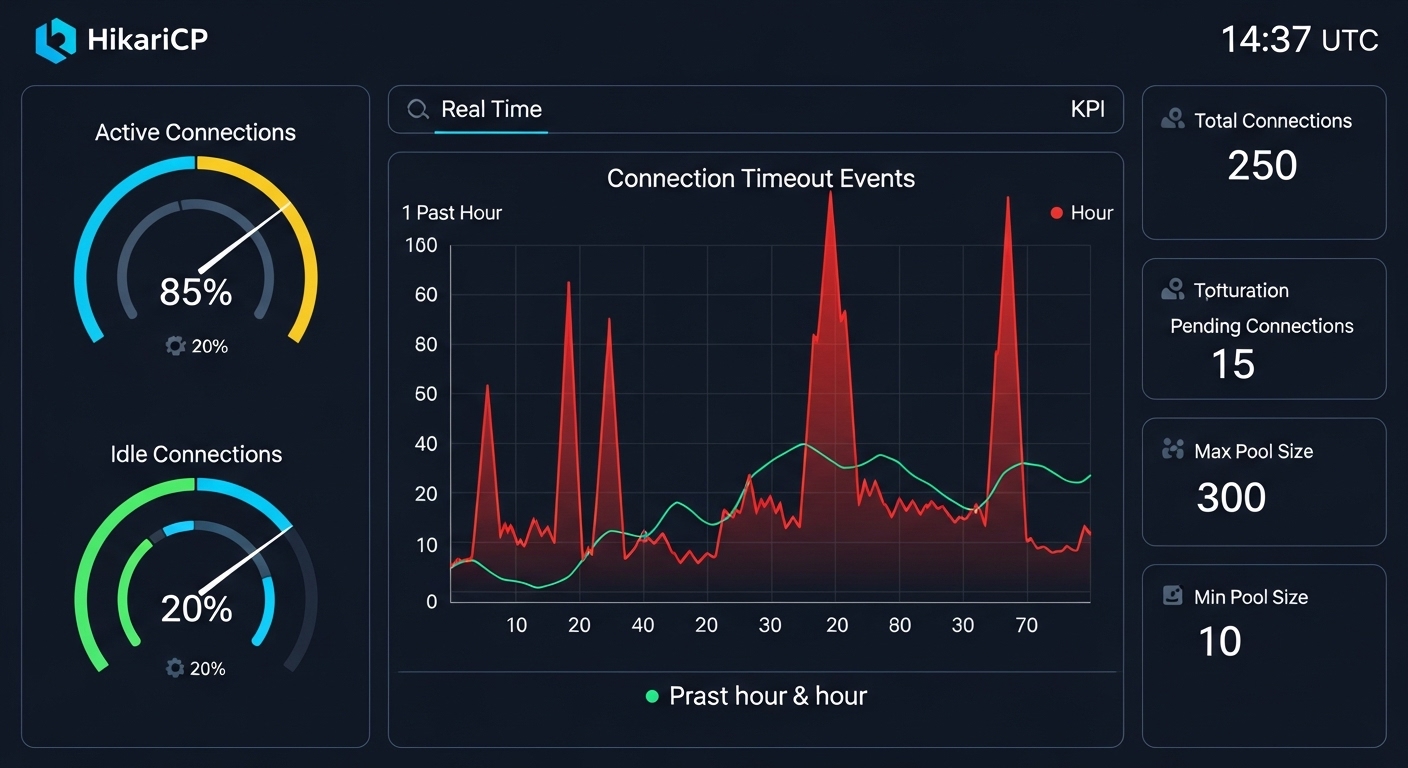Viewport: 1408px width, 768px height.
Task: Click the 14:37 UTC clock display
Action: [1298, 40]
